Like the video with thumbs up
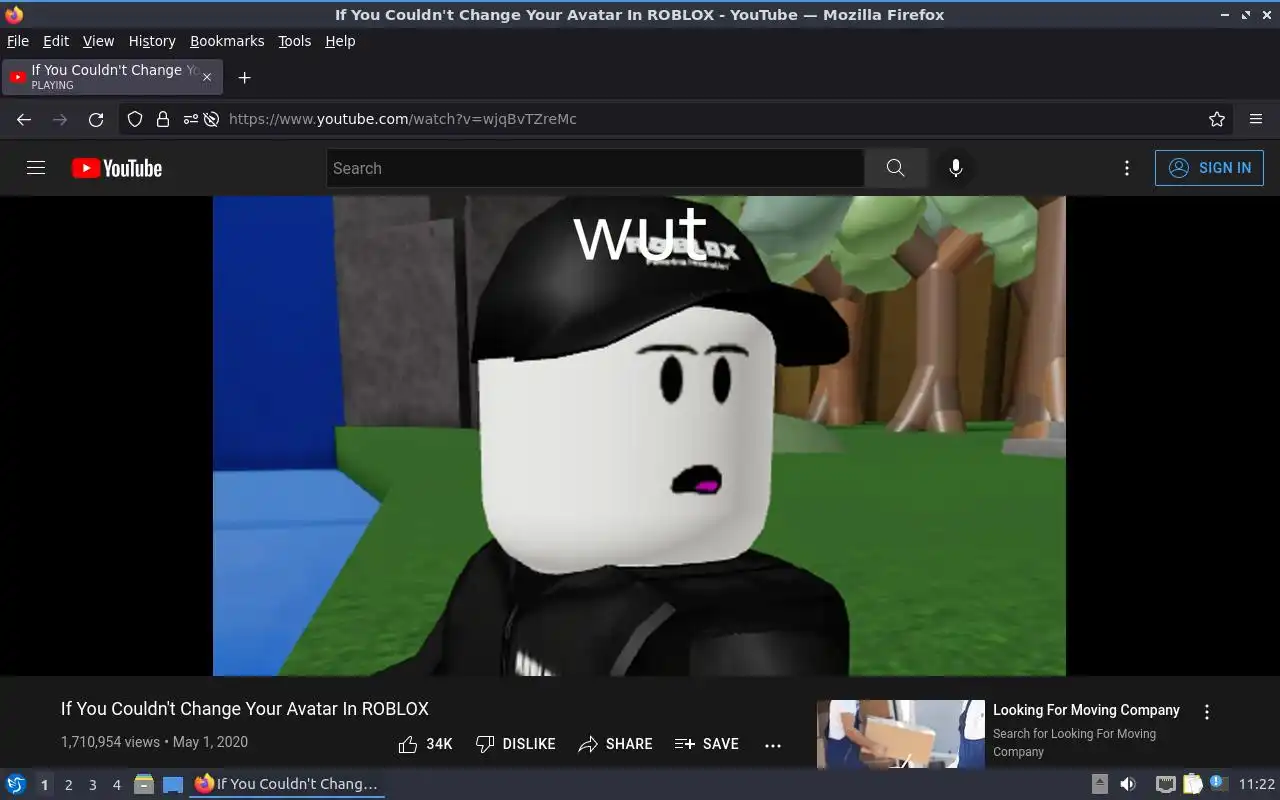This screenshot has height=800, width=1280. pyautogui.click(x=425, y=744)
